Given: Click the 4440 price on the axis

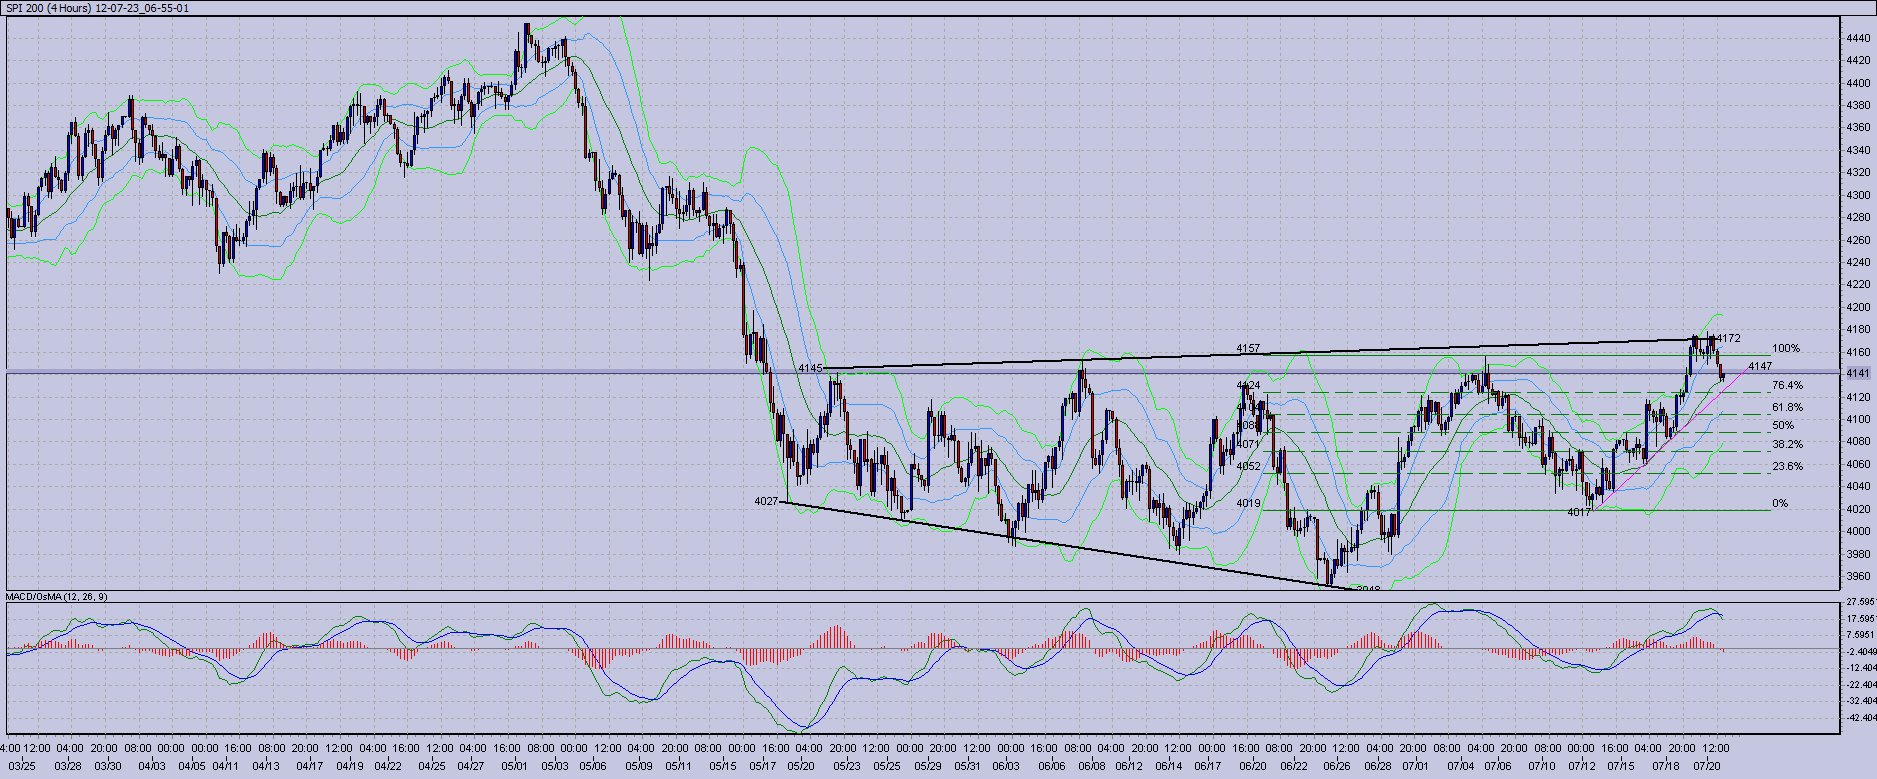Looking at the screenshot, I should point(1858,38).
